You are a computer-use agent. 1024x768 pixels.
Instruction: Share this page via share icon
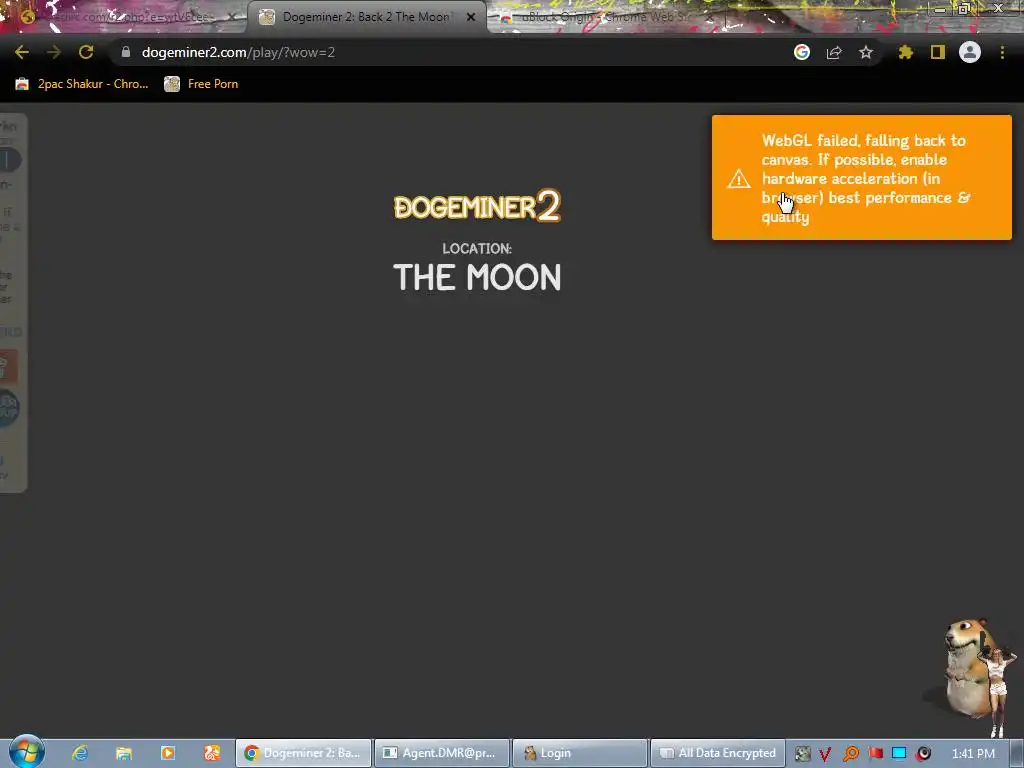pos(834,52)
